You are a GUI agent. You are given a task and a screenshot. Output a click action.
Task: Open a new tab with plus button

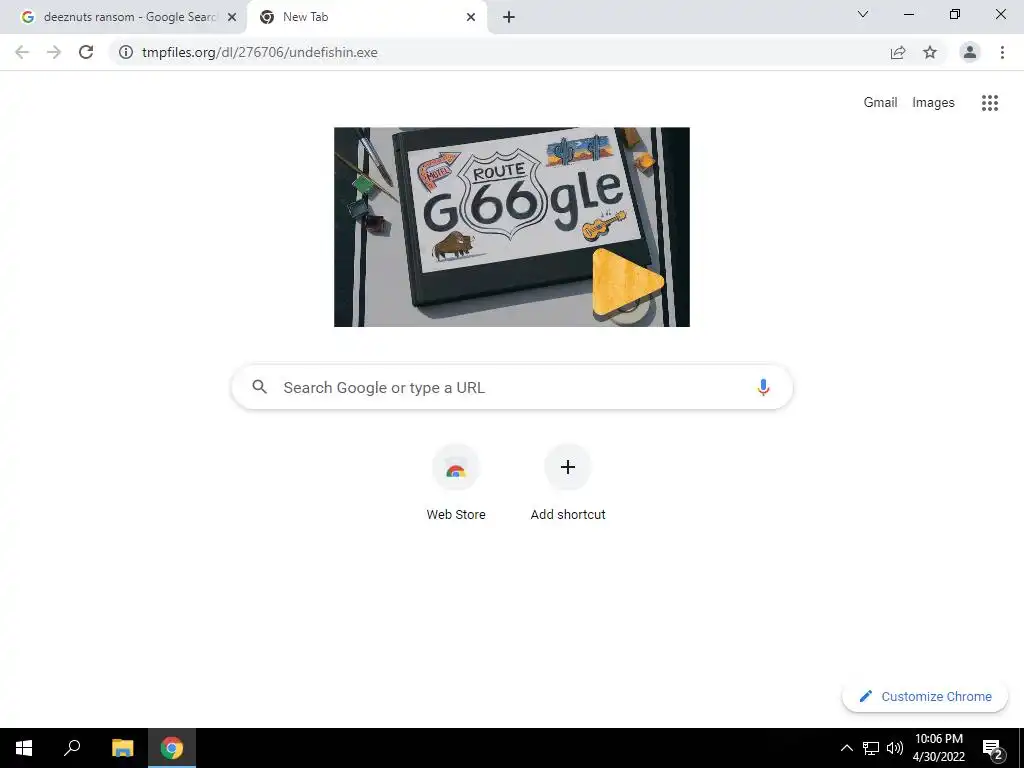coord(509,17)
